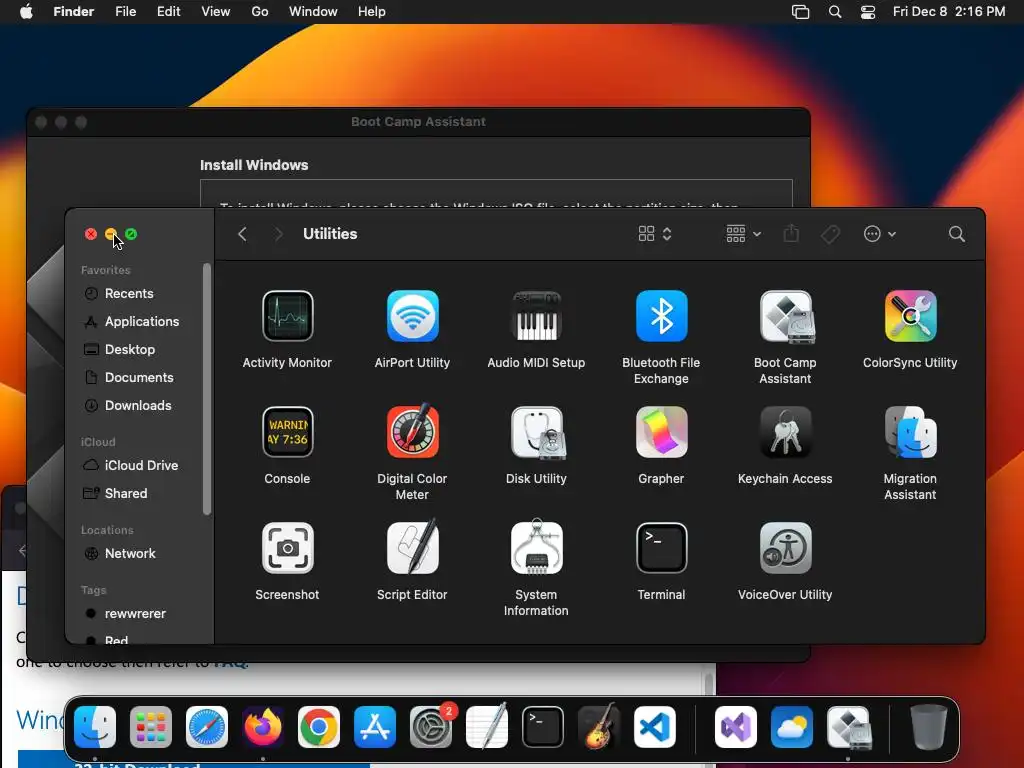This screenshot has height=768, width=1024.
Task: Click the Digital Color Meter icon
Action: 412,431
